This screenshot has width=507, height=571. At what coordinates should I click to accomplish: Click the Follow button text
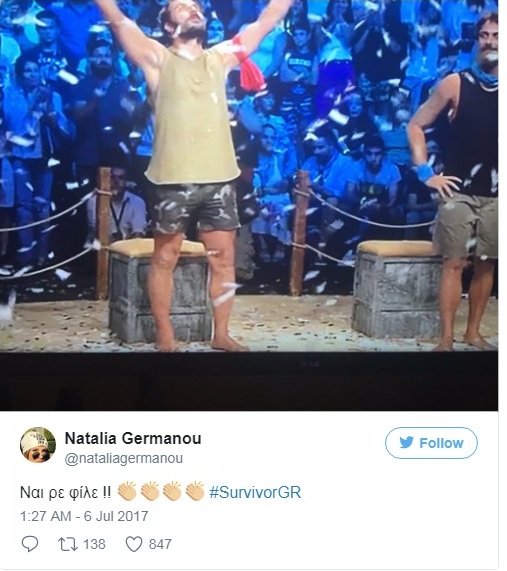tap(441, 443)
